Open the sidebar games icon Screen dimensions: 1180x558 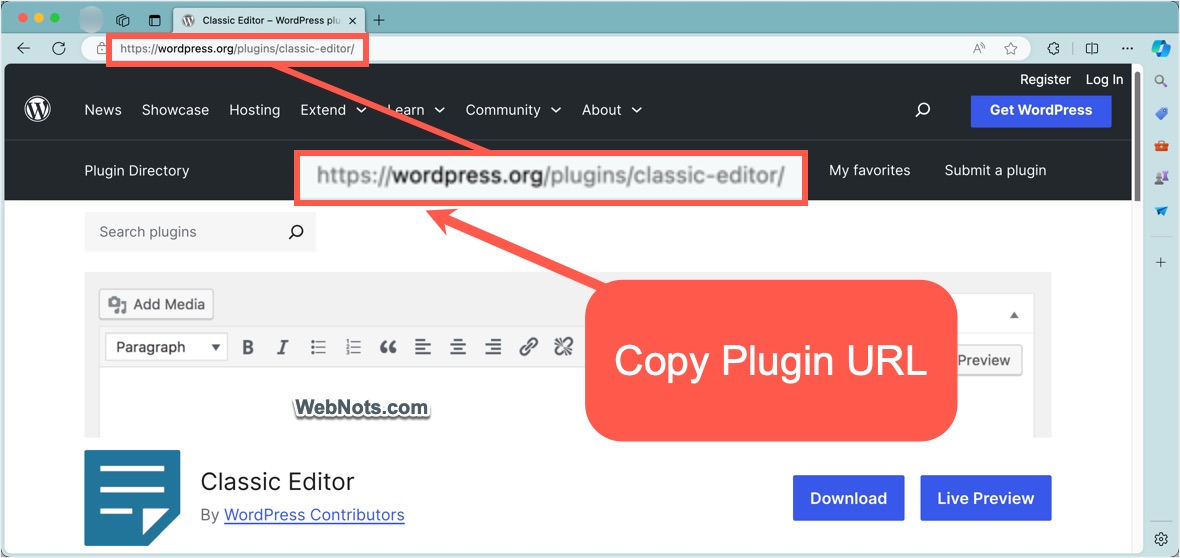tap(1161, 178)
